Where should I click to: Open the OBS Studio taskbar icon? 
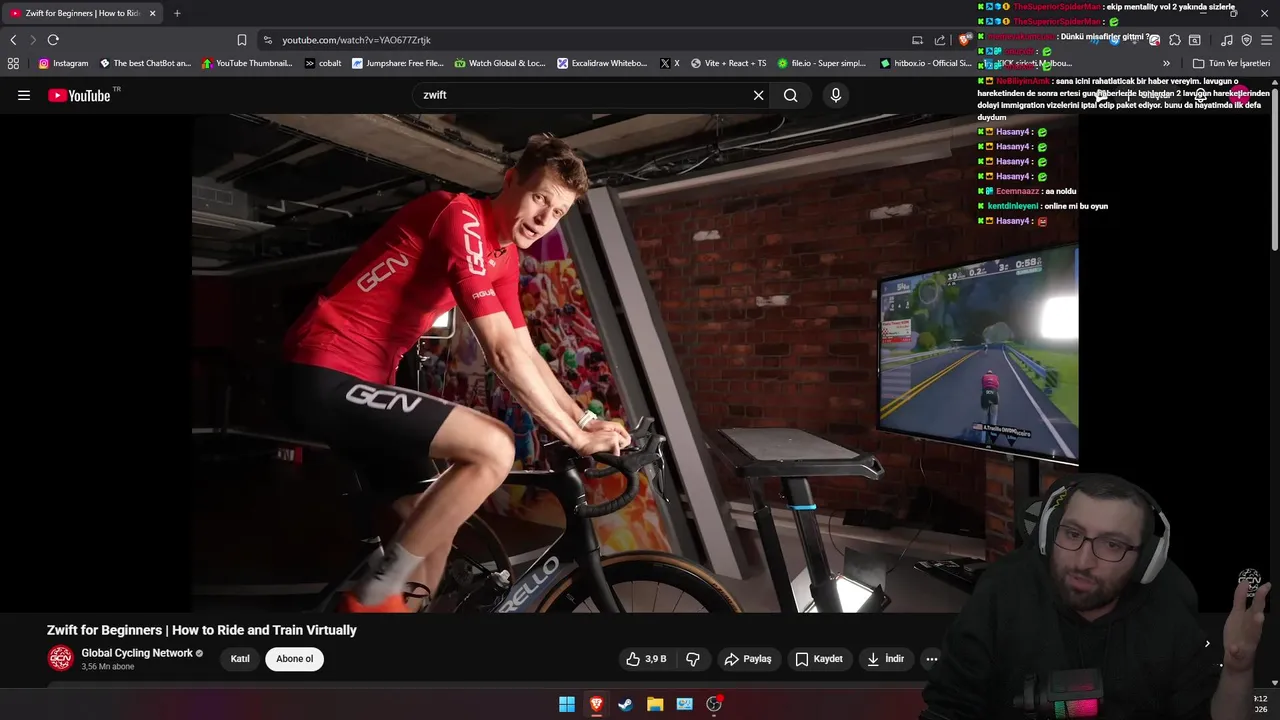pyautogui.click(x=714, y=704)
